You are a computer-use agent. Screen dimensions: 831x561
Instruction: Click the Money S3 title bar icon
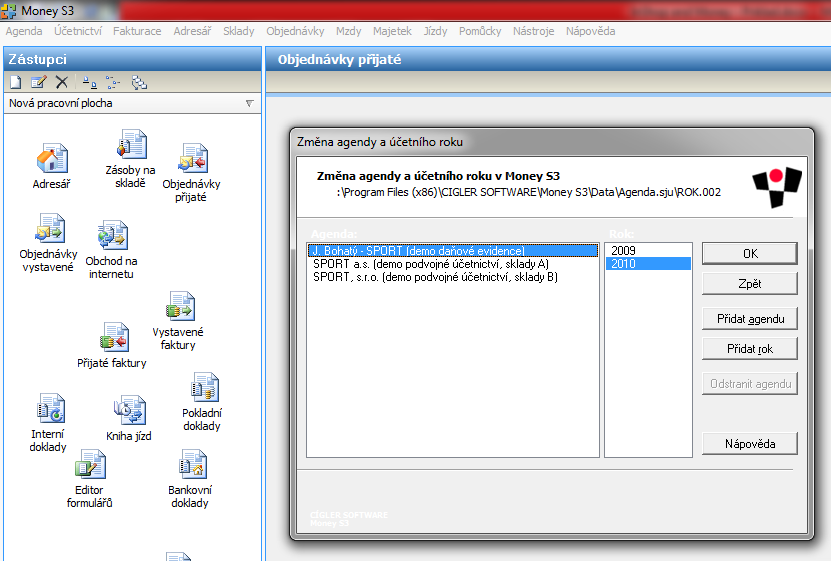coord(8,11)
